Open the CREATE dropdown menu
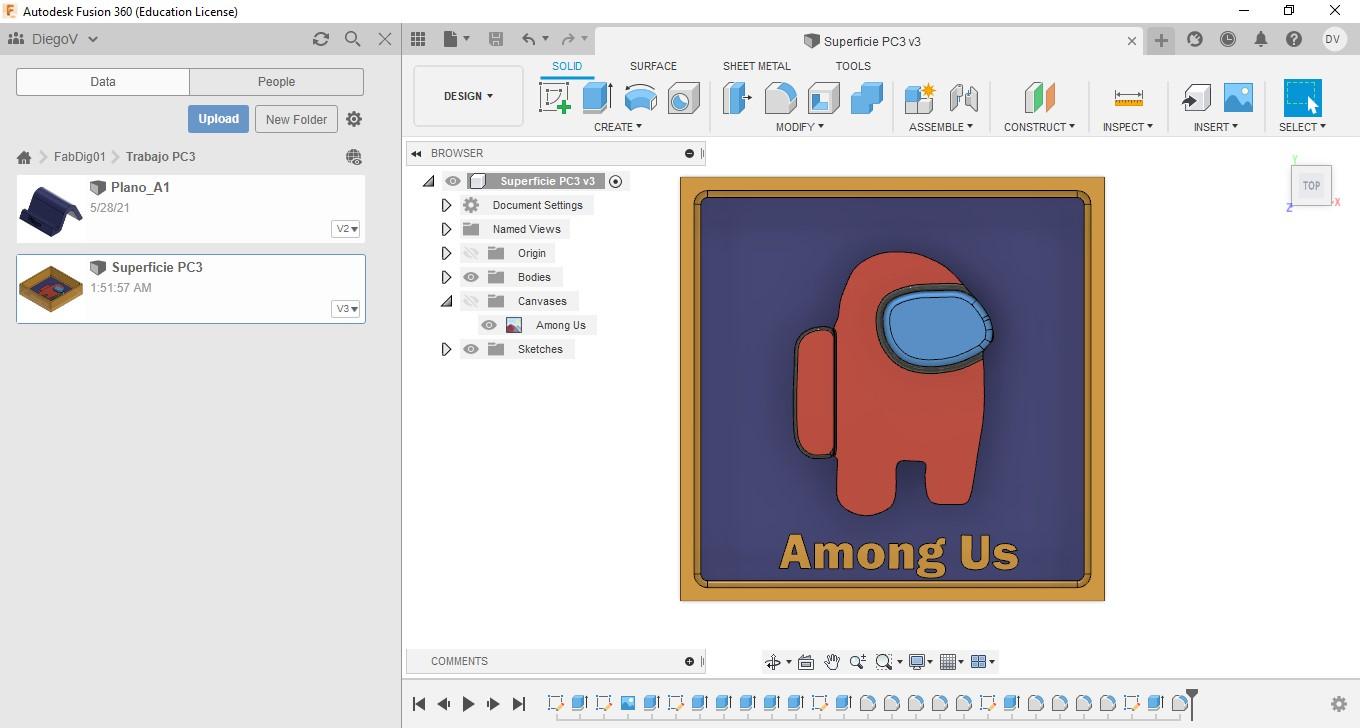Screen dimensions: 1360x728 (x=618, y=127)
